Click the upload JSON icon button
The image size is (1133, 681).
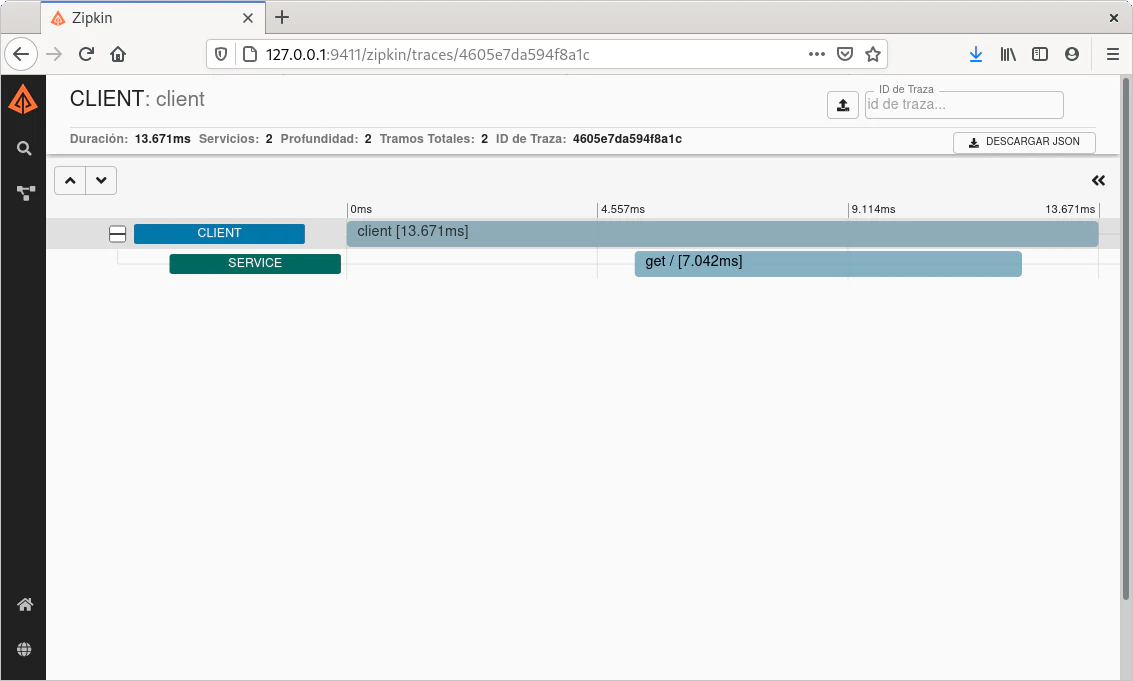842,105
